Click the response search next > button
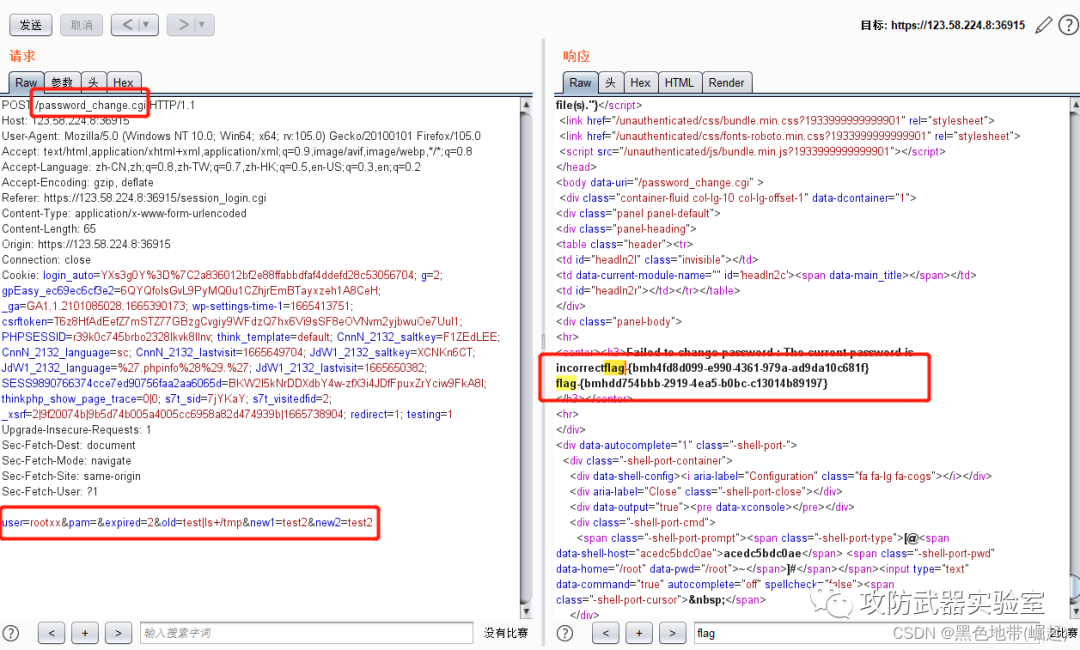This screenshot has width=1080, height=650. tap(672, 633)
